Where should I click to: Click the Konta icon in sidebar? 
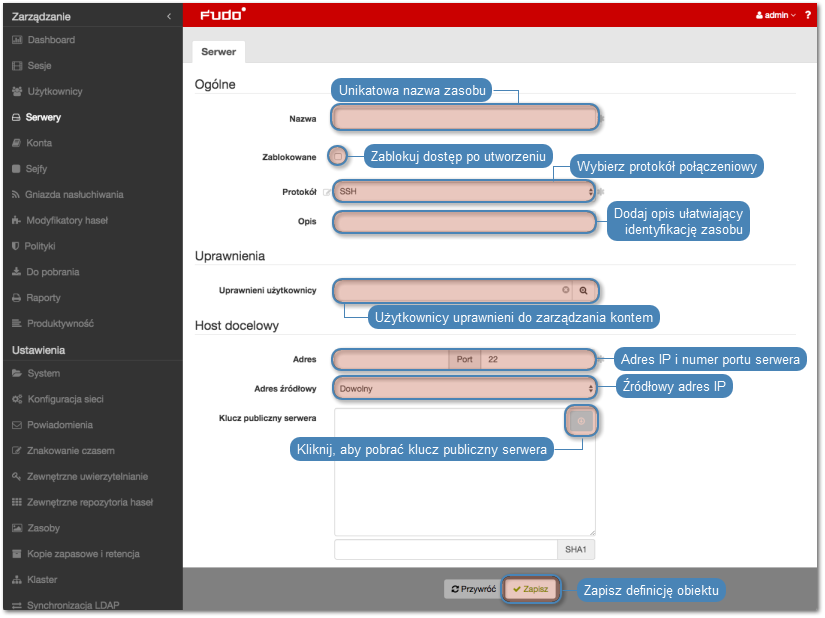pos(16,143)
